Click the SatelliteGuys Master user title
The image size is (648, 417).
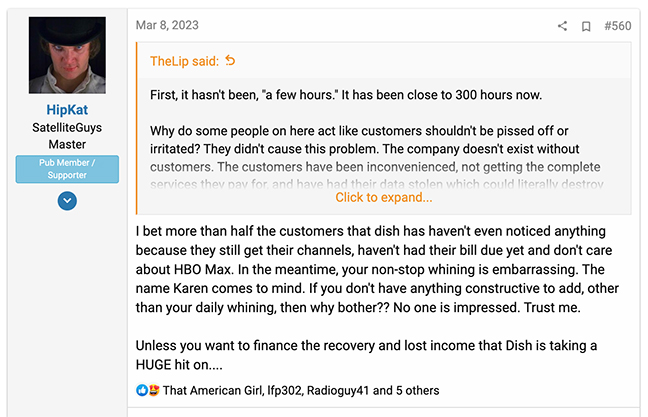point(67,135)
